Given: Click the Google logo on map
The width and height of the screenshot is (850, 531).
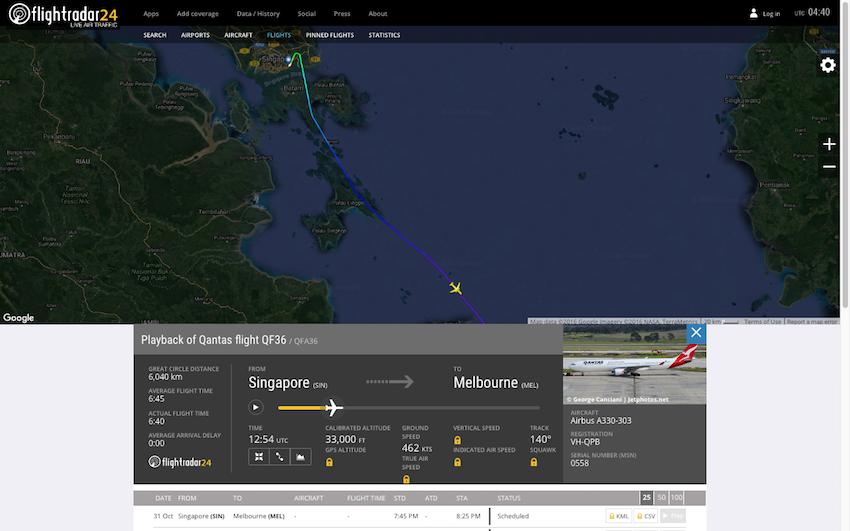Looking at the screenshot, I should (18, 318).
